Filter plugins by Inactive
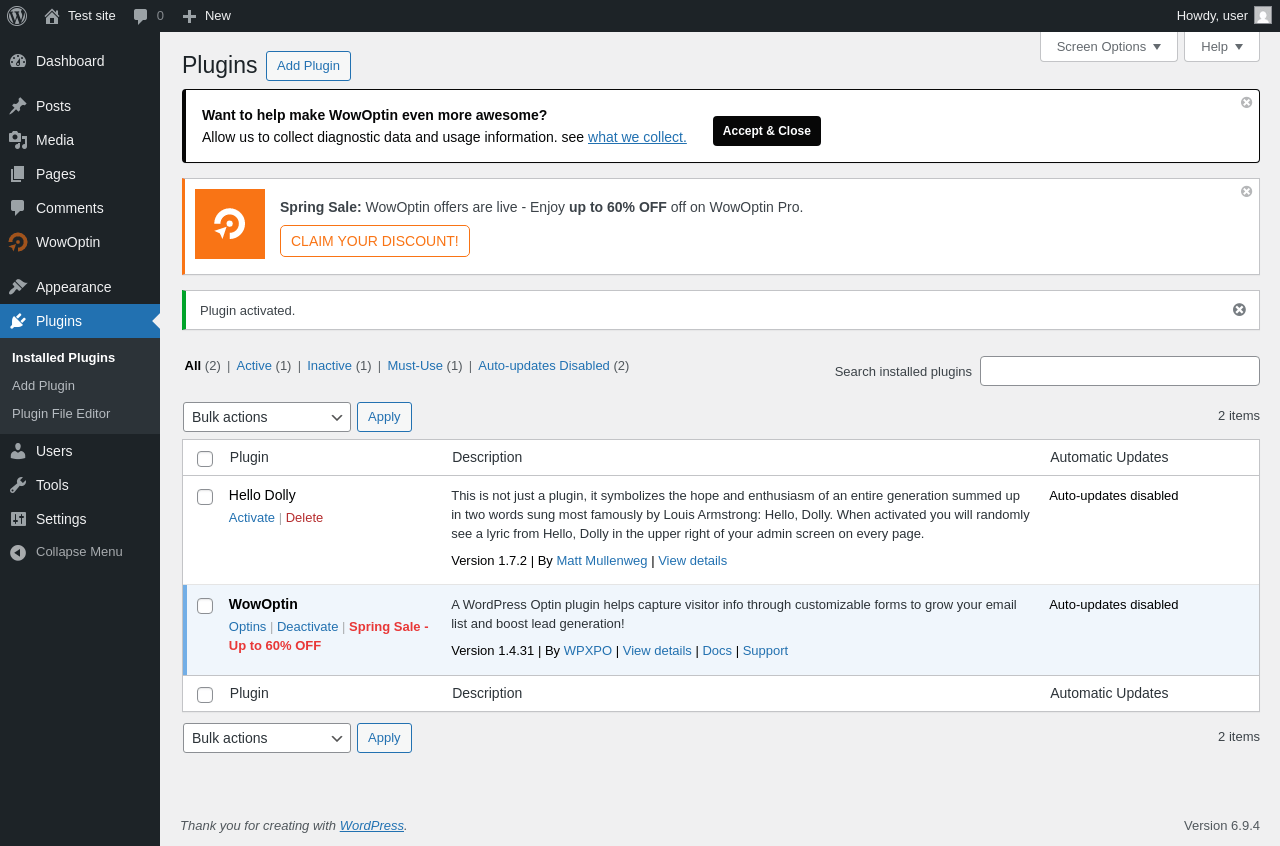The width and height of the screenshot is (1280, 846). click(329, 366)
